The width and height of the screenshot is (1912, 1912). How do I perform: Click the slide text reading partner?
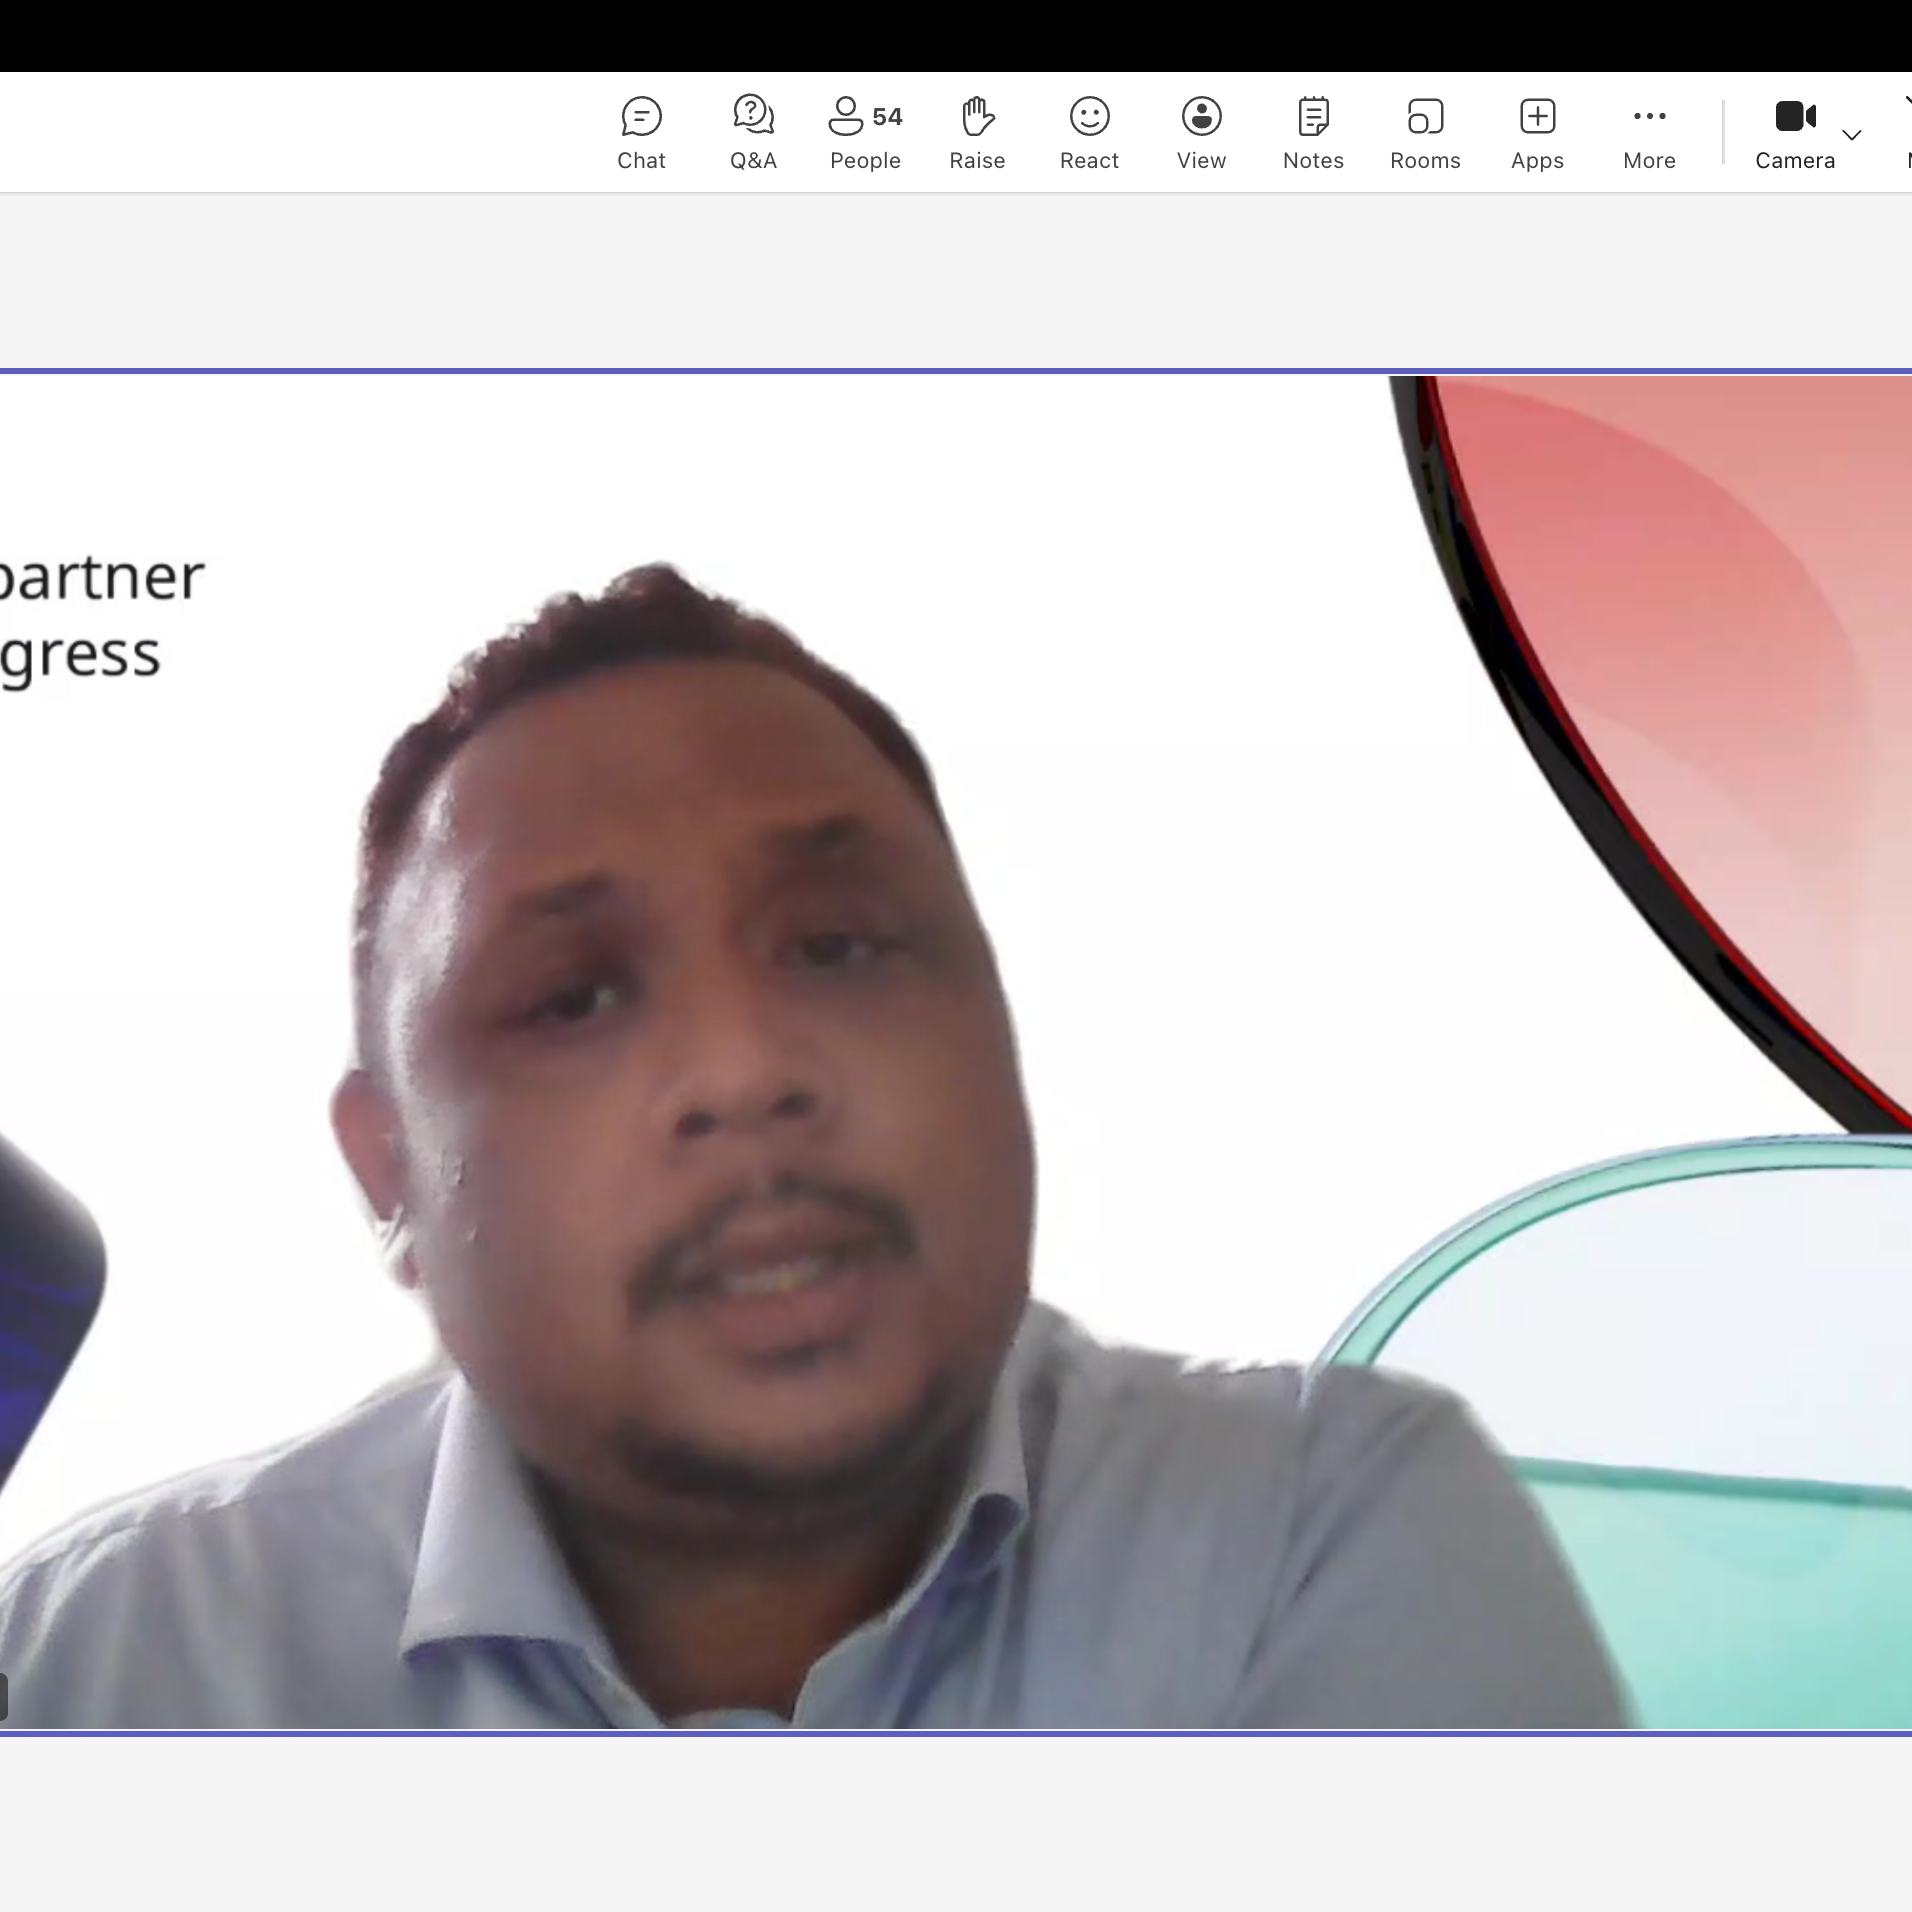click(100, 577)
